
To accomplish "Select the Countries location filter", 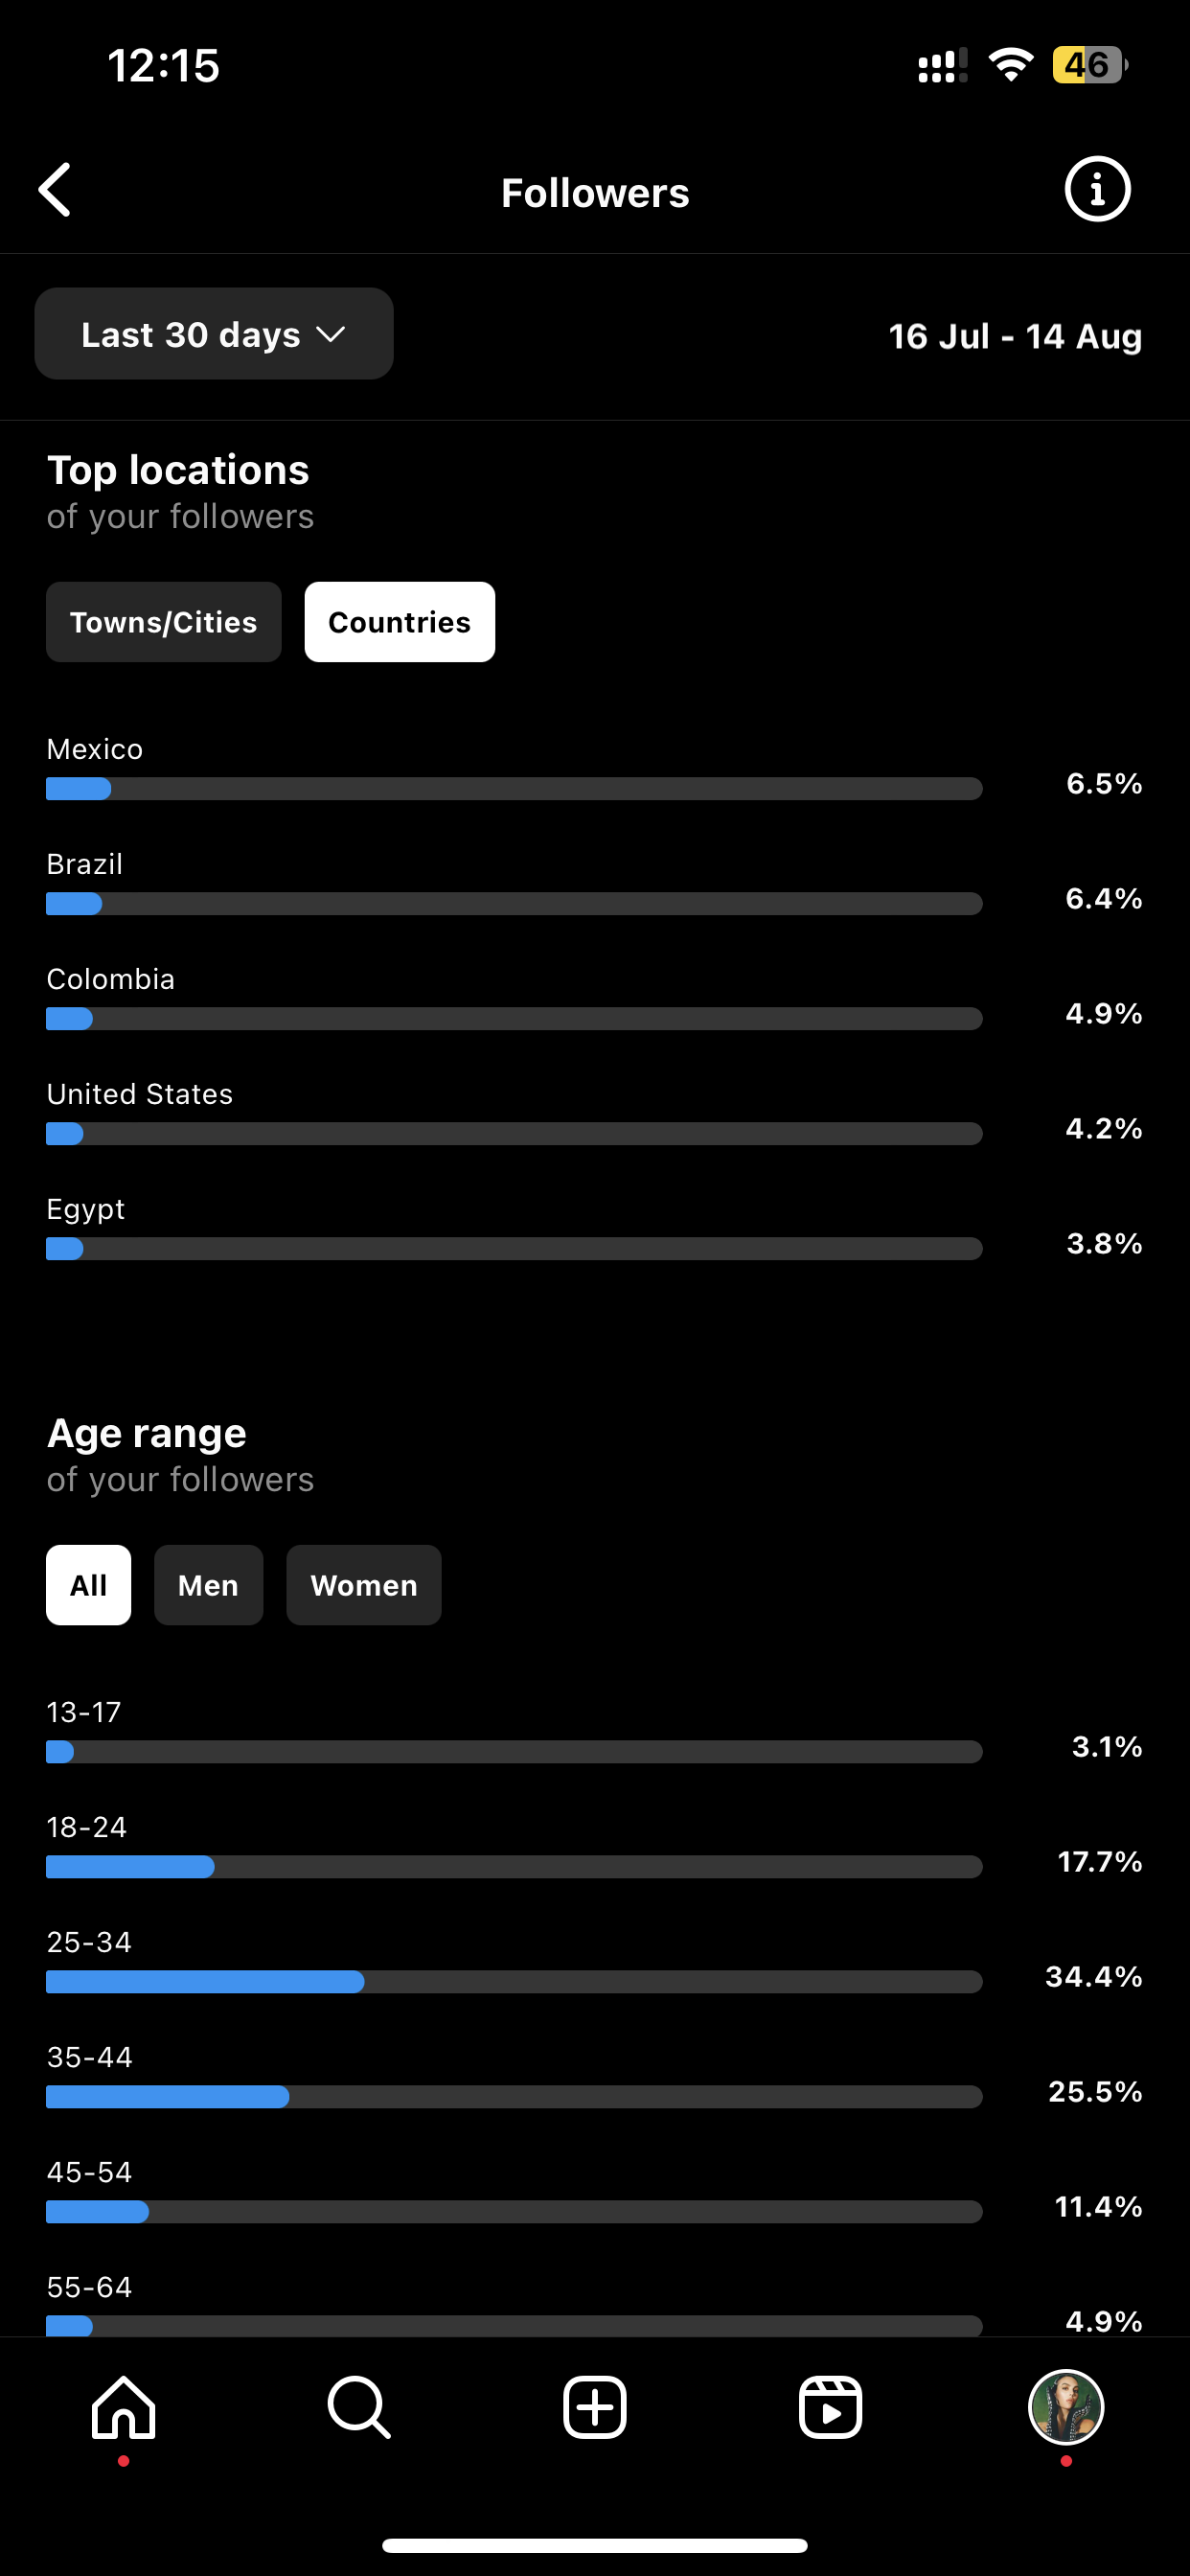I will click(400, 622).
